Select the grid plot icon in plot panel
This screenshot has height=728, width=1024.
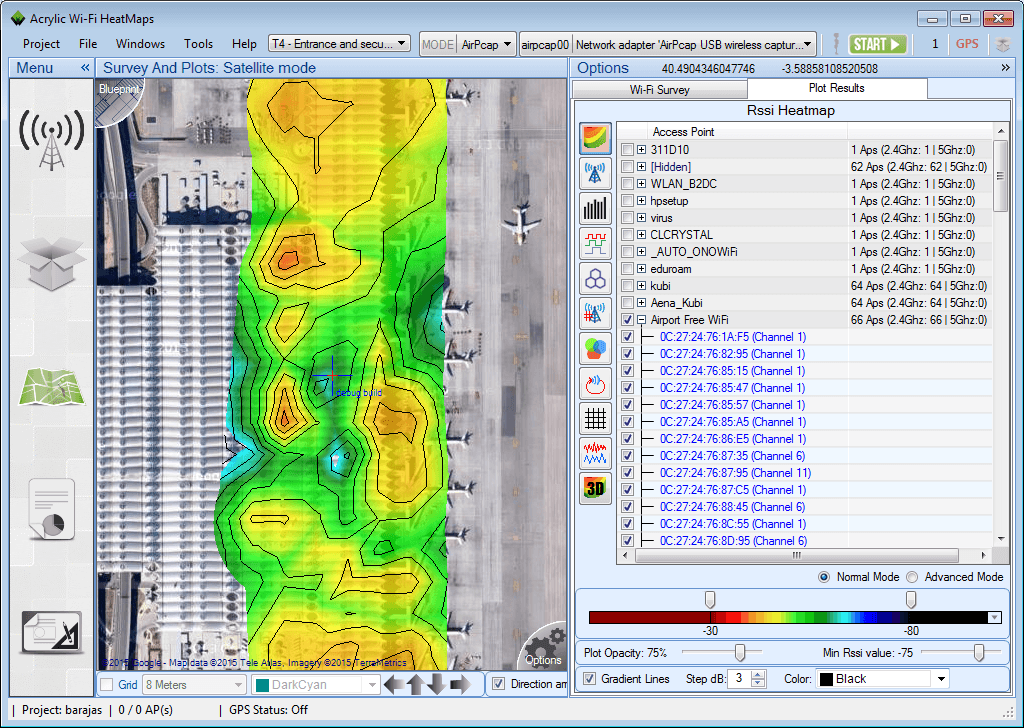[594, 418]
